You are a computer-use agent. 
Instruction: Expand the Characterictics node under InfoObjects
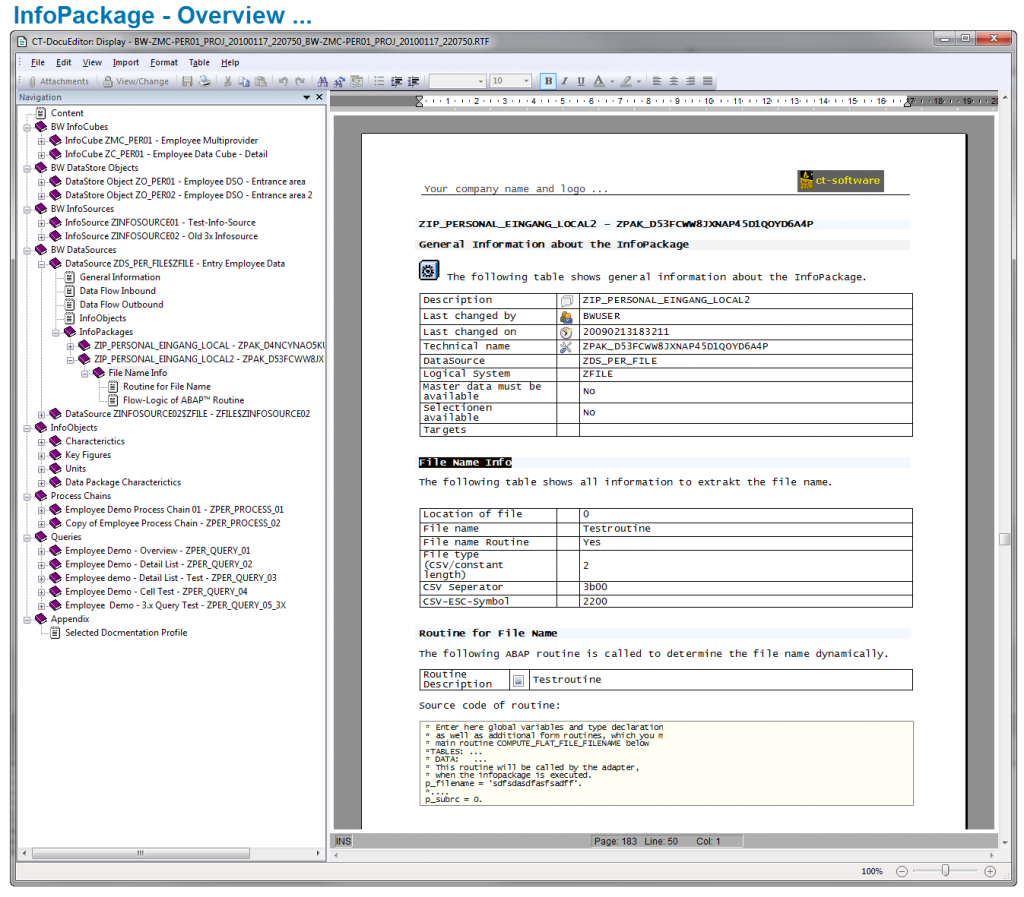pos(42,441)
